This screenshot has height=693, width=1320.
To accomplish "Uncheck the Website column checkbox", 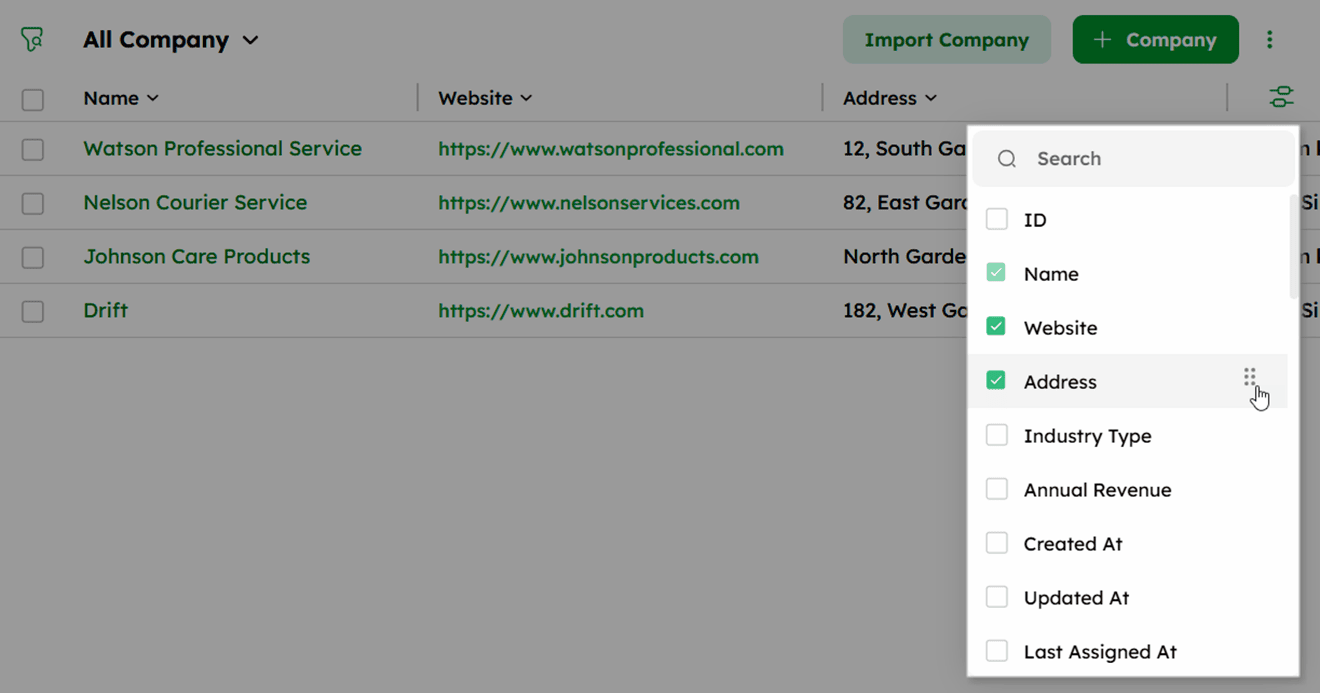I will pyautogui.click(x=996, y=326).
